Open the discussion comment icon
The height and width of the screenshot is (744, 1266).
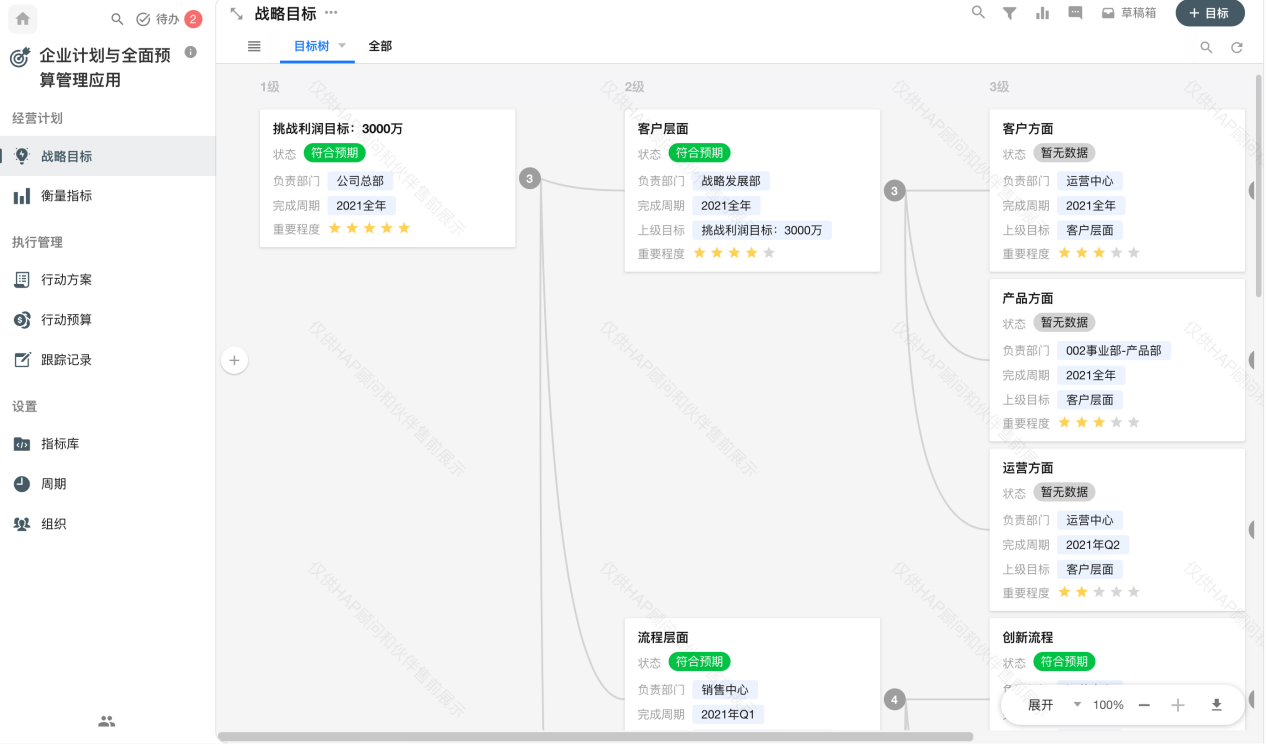1076,13
